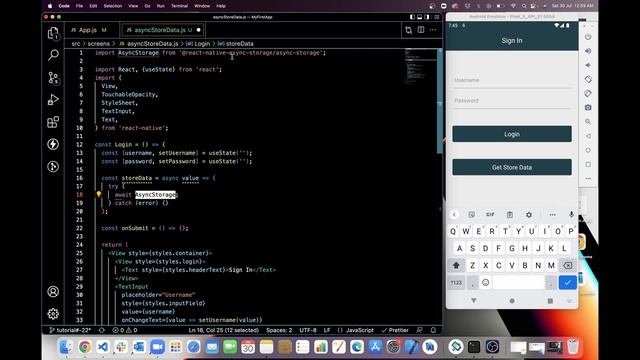Click the editor minimap preview

point(420,67)
